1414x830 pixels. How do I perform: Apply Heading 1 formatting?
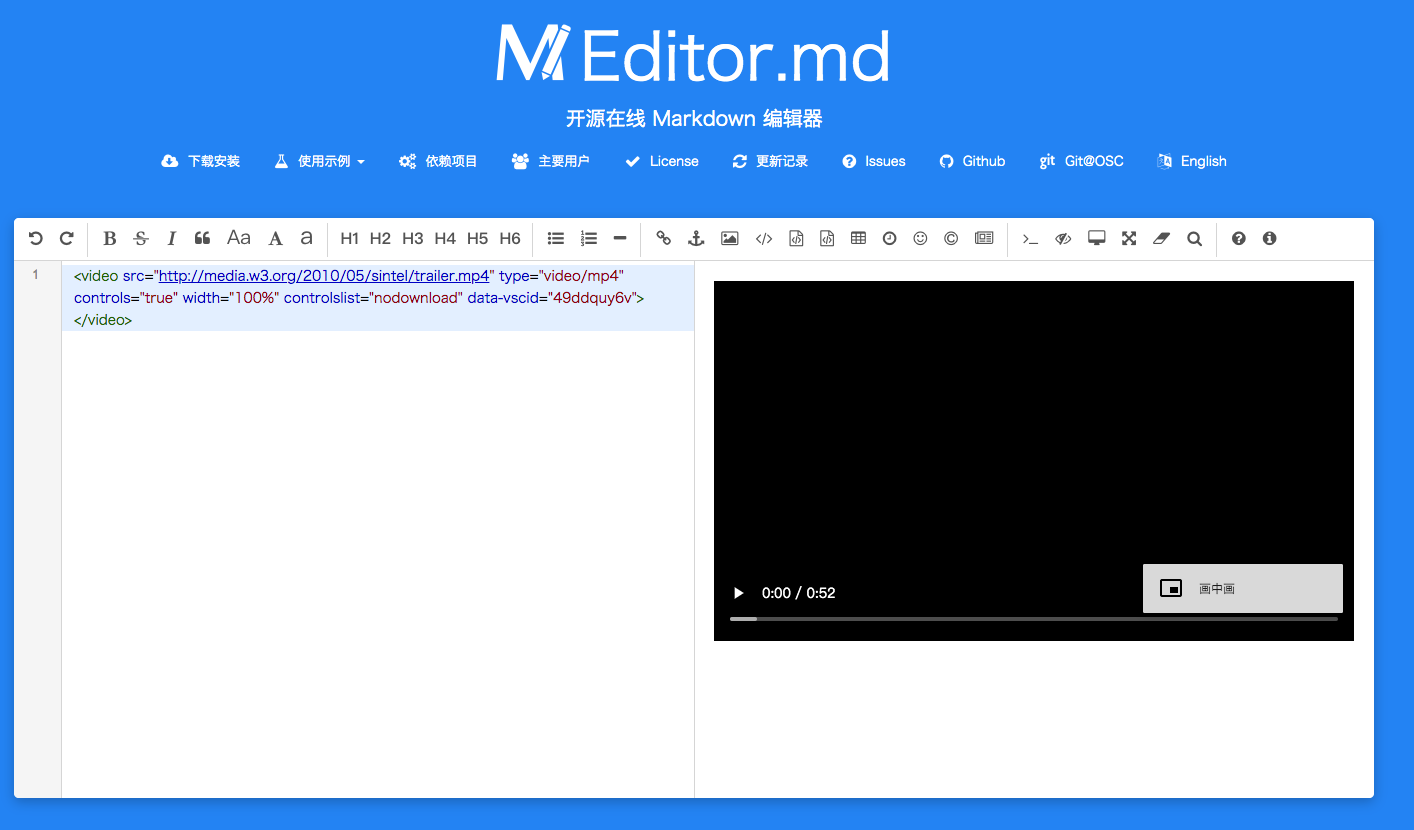[349, 238]
